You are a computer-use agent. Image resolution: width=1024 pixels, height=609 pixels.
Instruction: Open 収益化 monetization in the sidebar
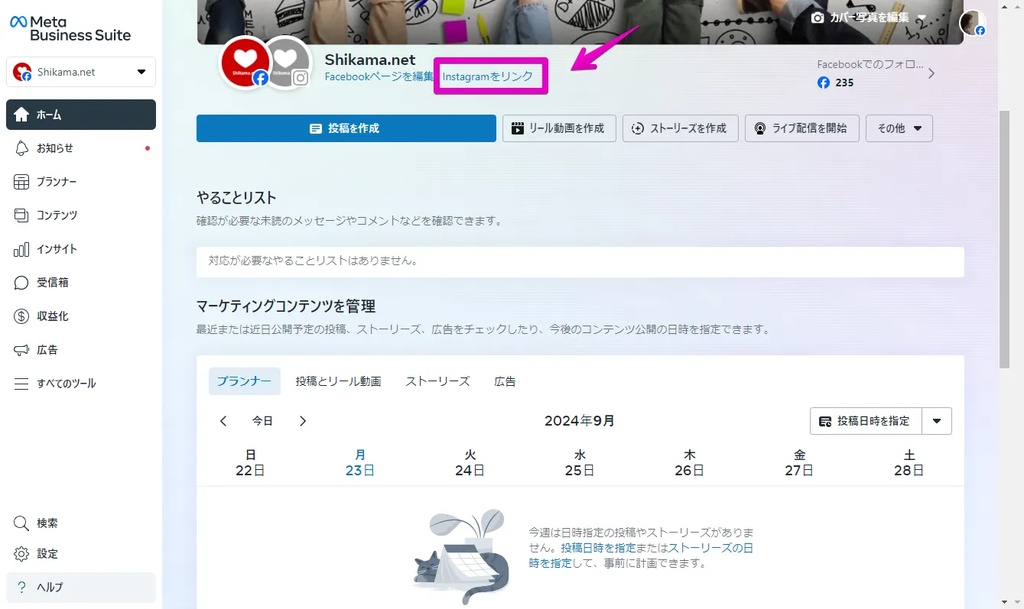[81, 316]
